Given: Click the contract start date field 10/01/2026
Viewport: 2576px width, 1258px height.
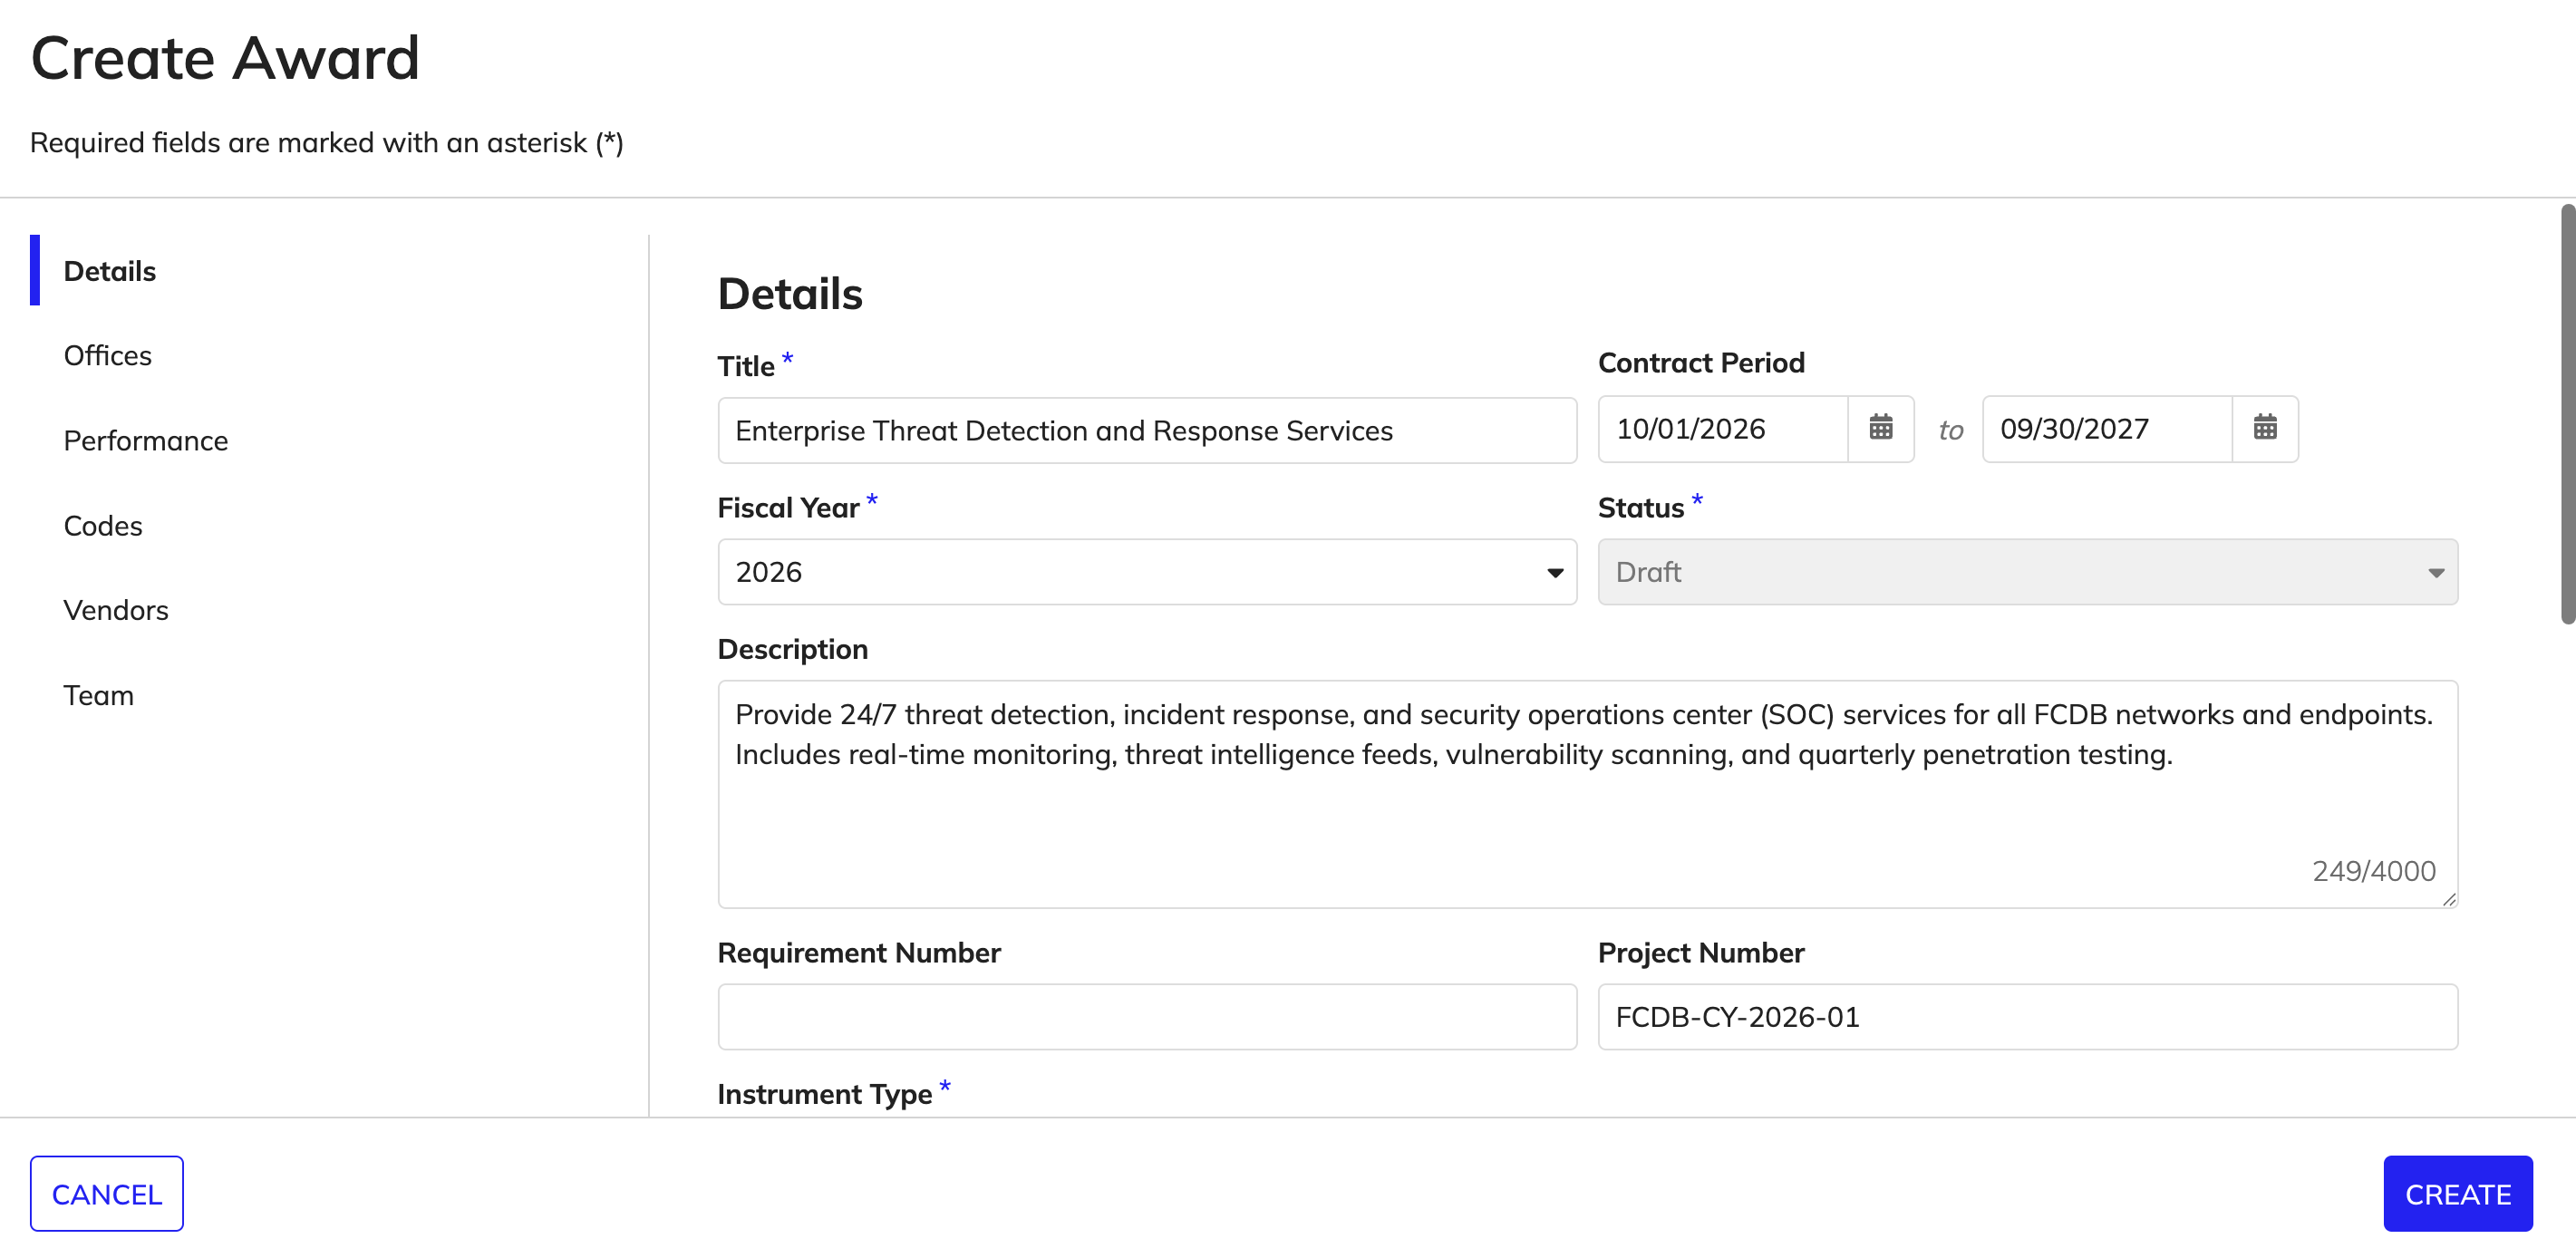Looking at the screenshot, I should point(1722,429).
